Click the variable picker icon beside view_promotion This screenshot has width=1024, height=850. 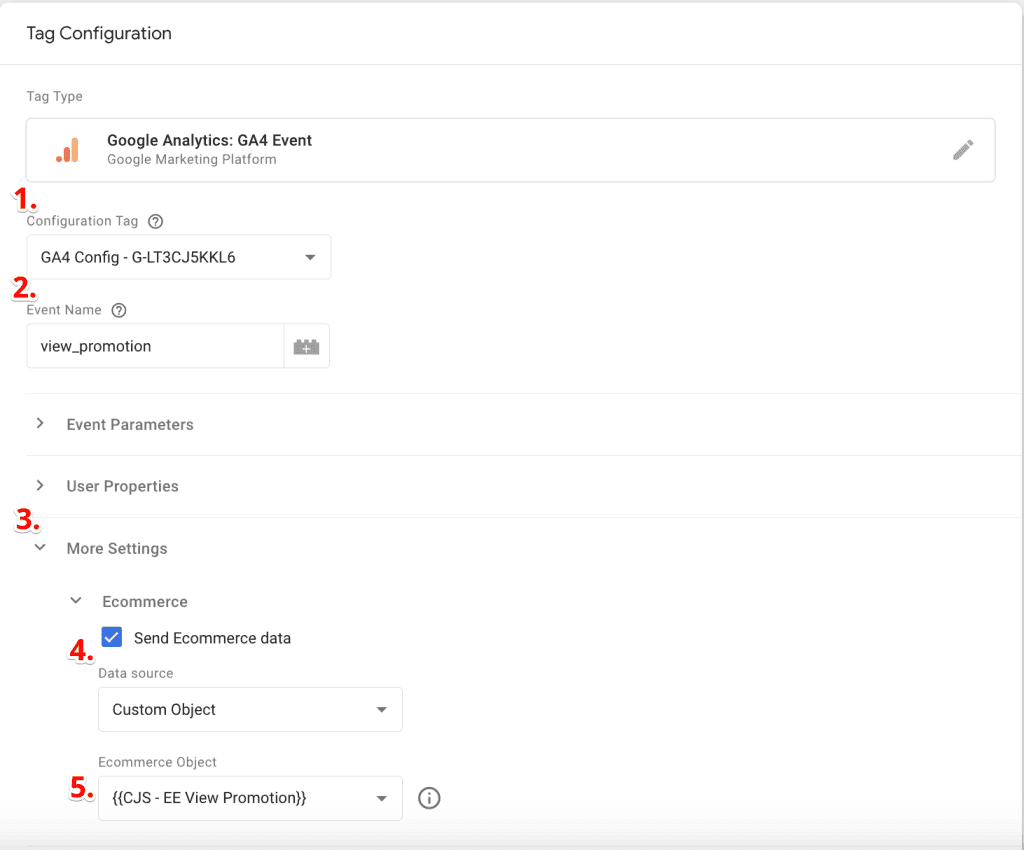(x=306, y=346)
